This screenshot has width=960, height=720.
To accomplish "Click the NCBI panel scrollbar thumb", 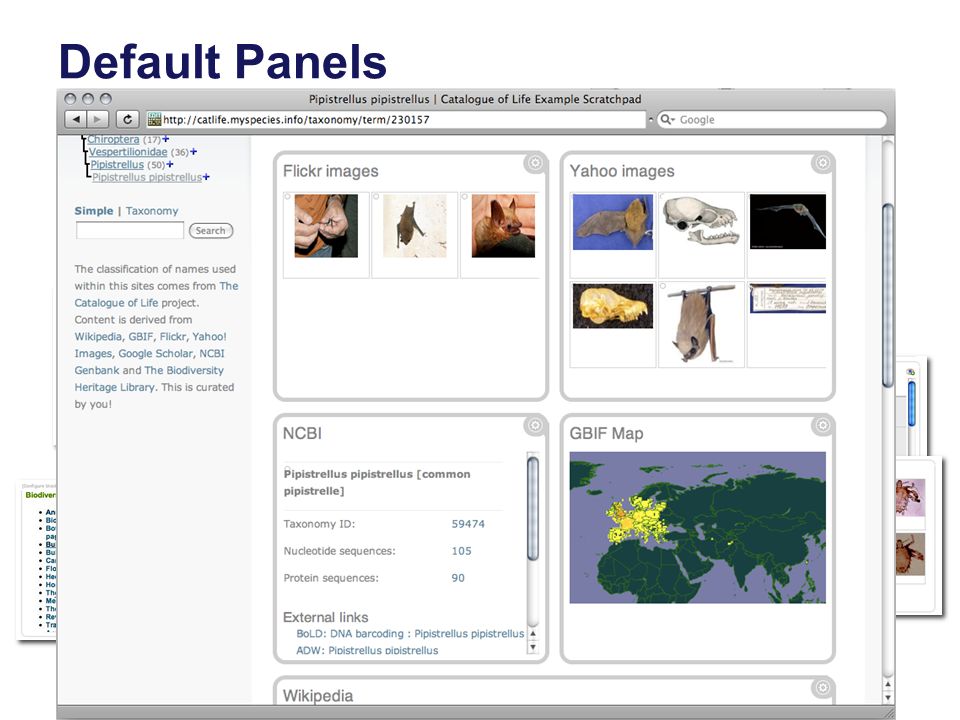I will 533,508.
